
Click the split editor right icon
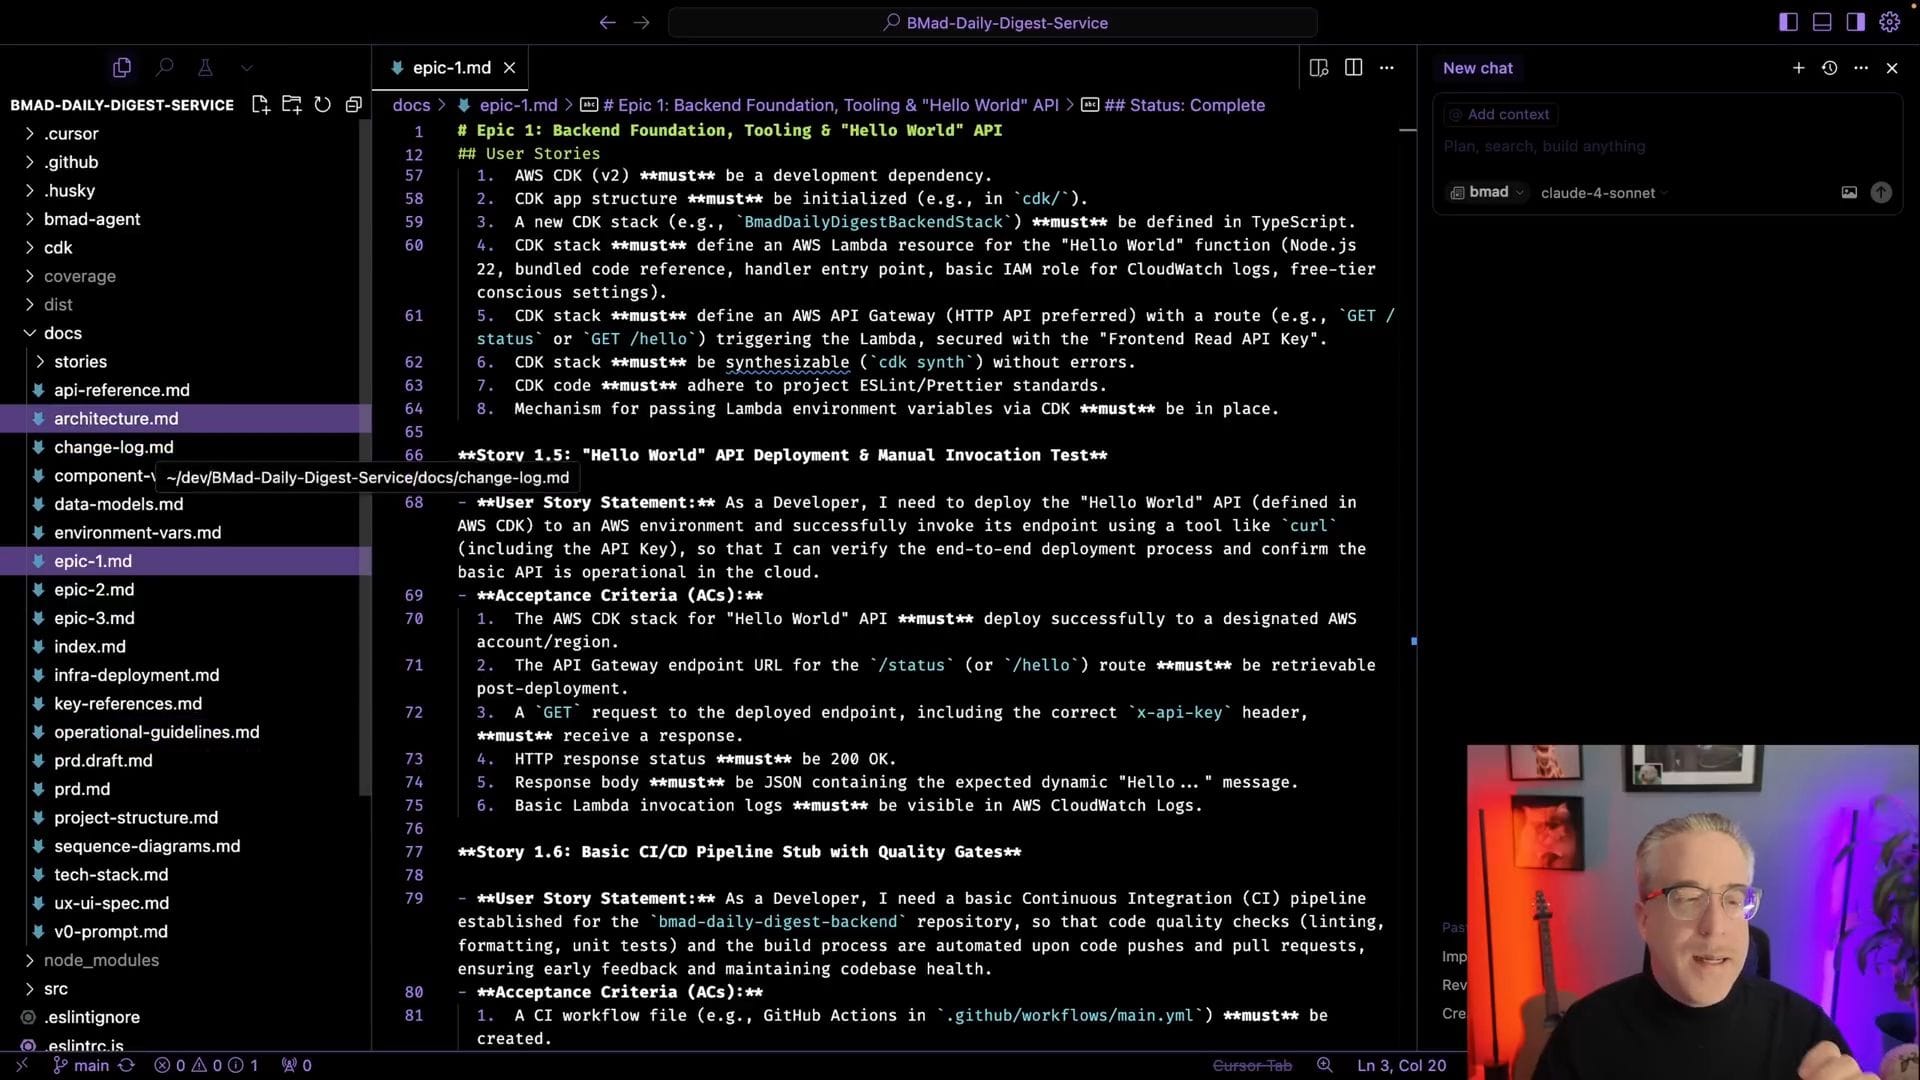1353,67
